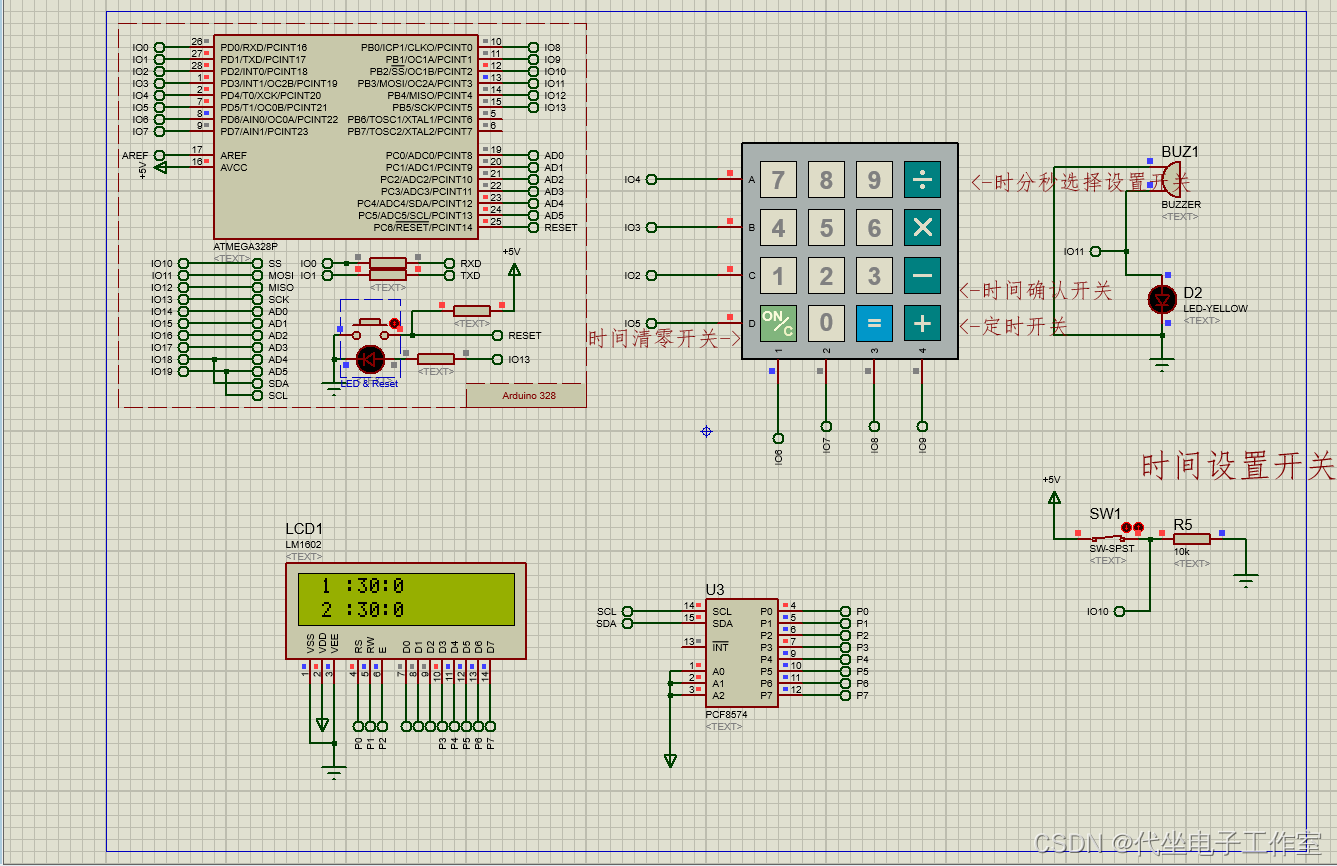
Task: Select the ATMEGA328P microcontroller body
Action: [346, 138]
